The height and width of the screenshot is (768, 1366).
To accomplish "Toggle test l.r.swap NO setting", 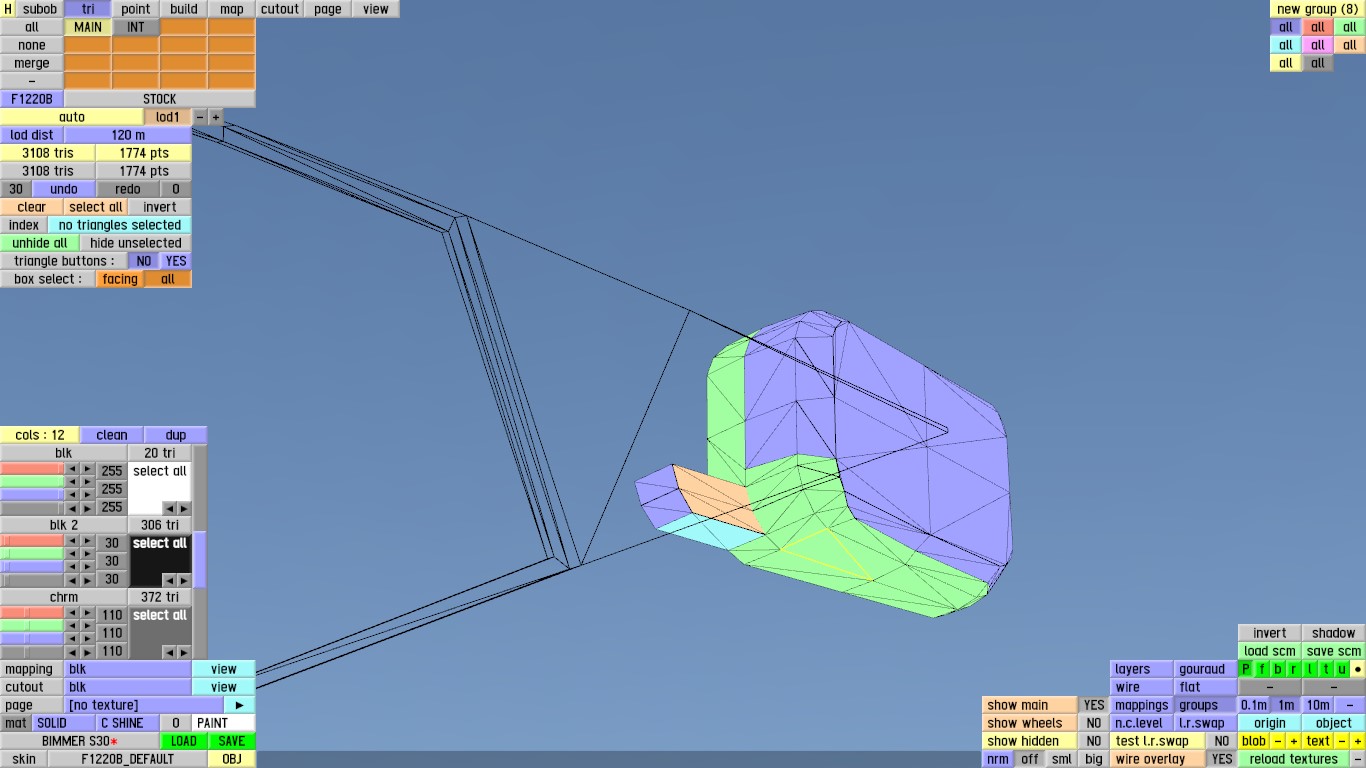I will point(1222,741).
